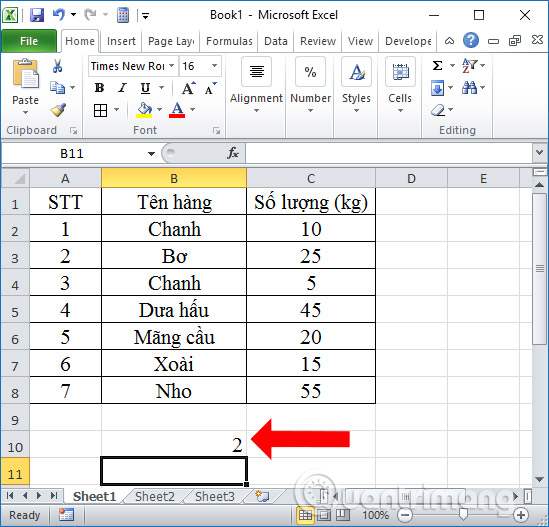This screenshot has height=527, width=549.
Task: Cut selection with the scissors icon
Action: tap(58, 66)
